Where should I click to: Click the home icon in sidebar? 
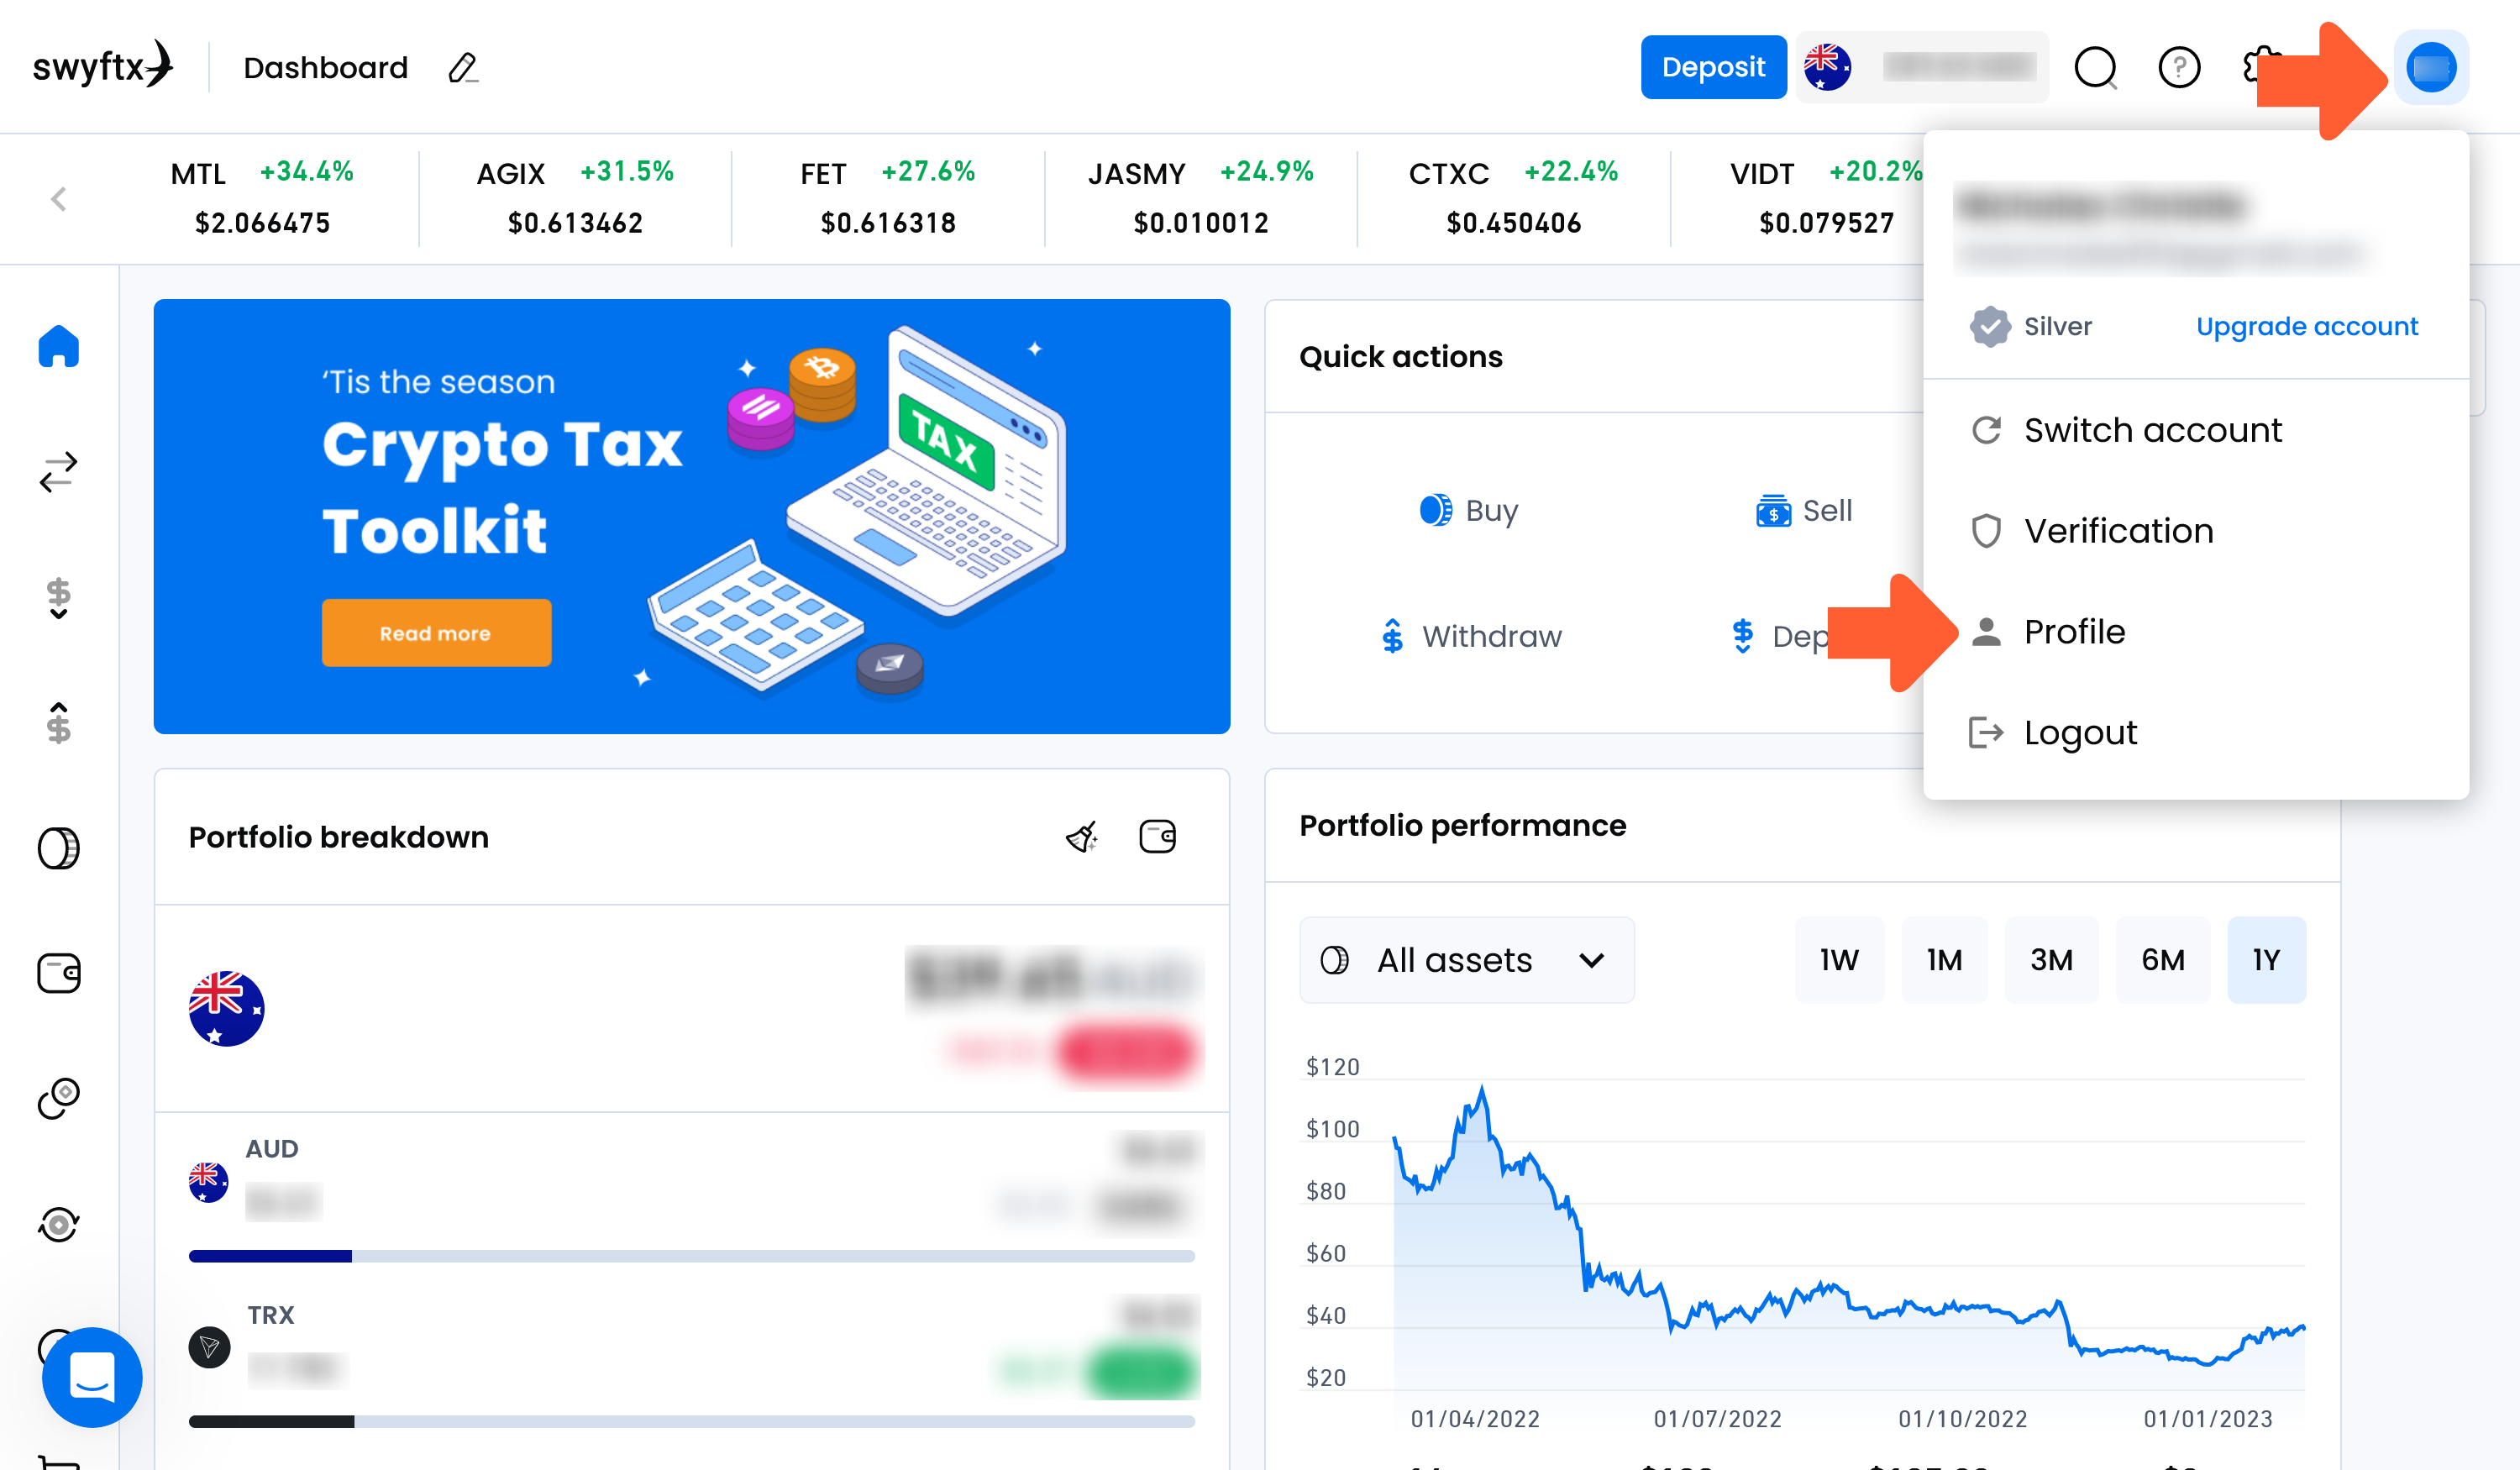[x=58, y=347]
